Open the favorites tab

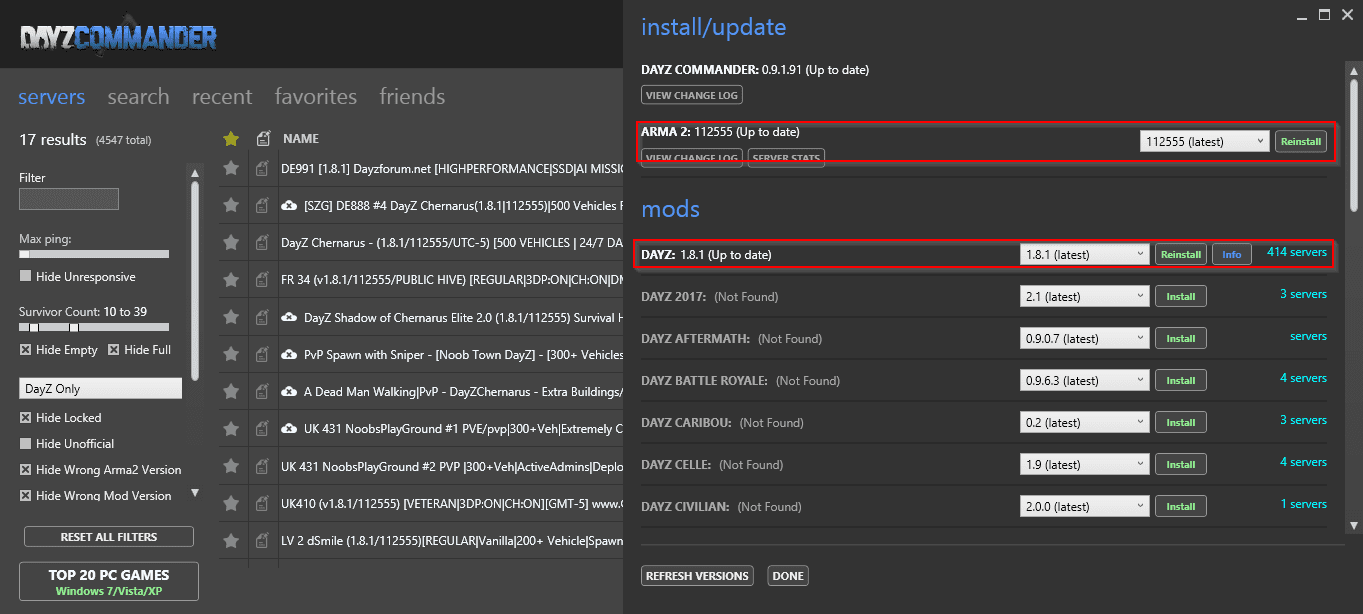pos(316,97)
